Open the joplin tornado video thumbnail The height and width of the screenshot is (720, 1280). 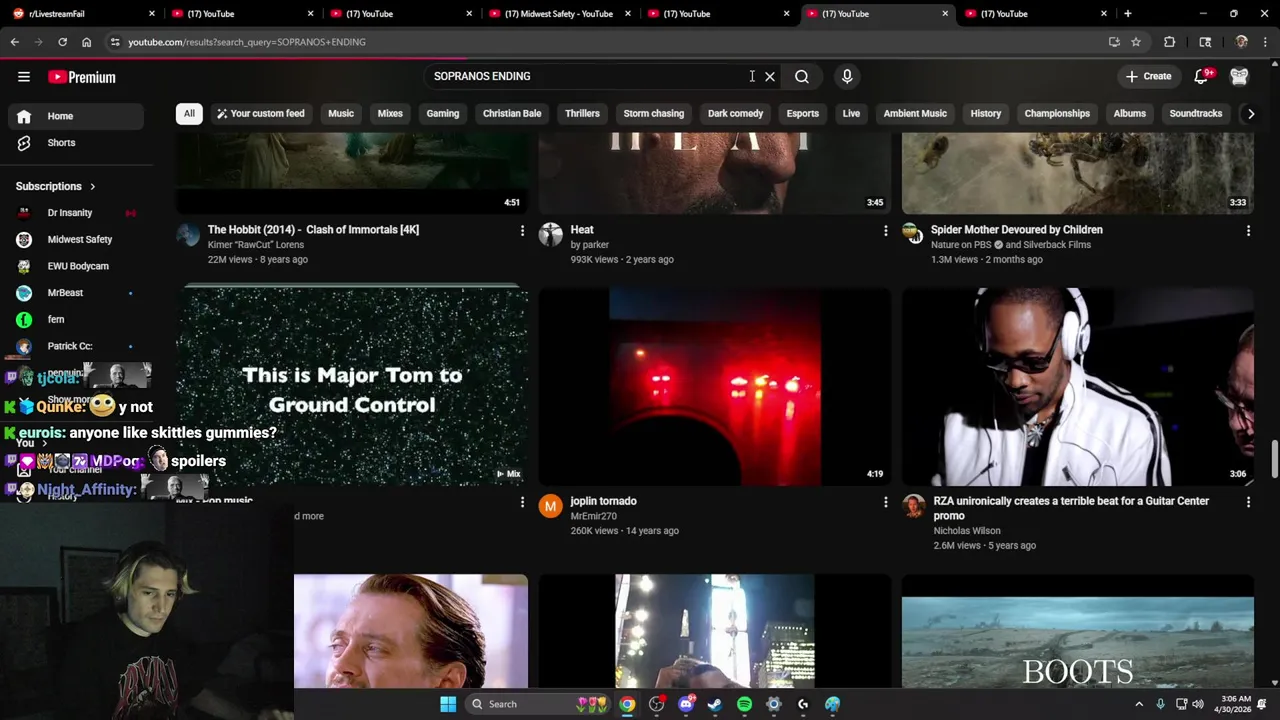pyautogui.click(x=715, y=387)
